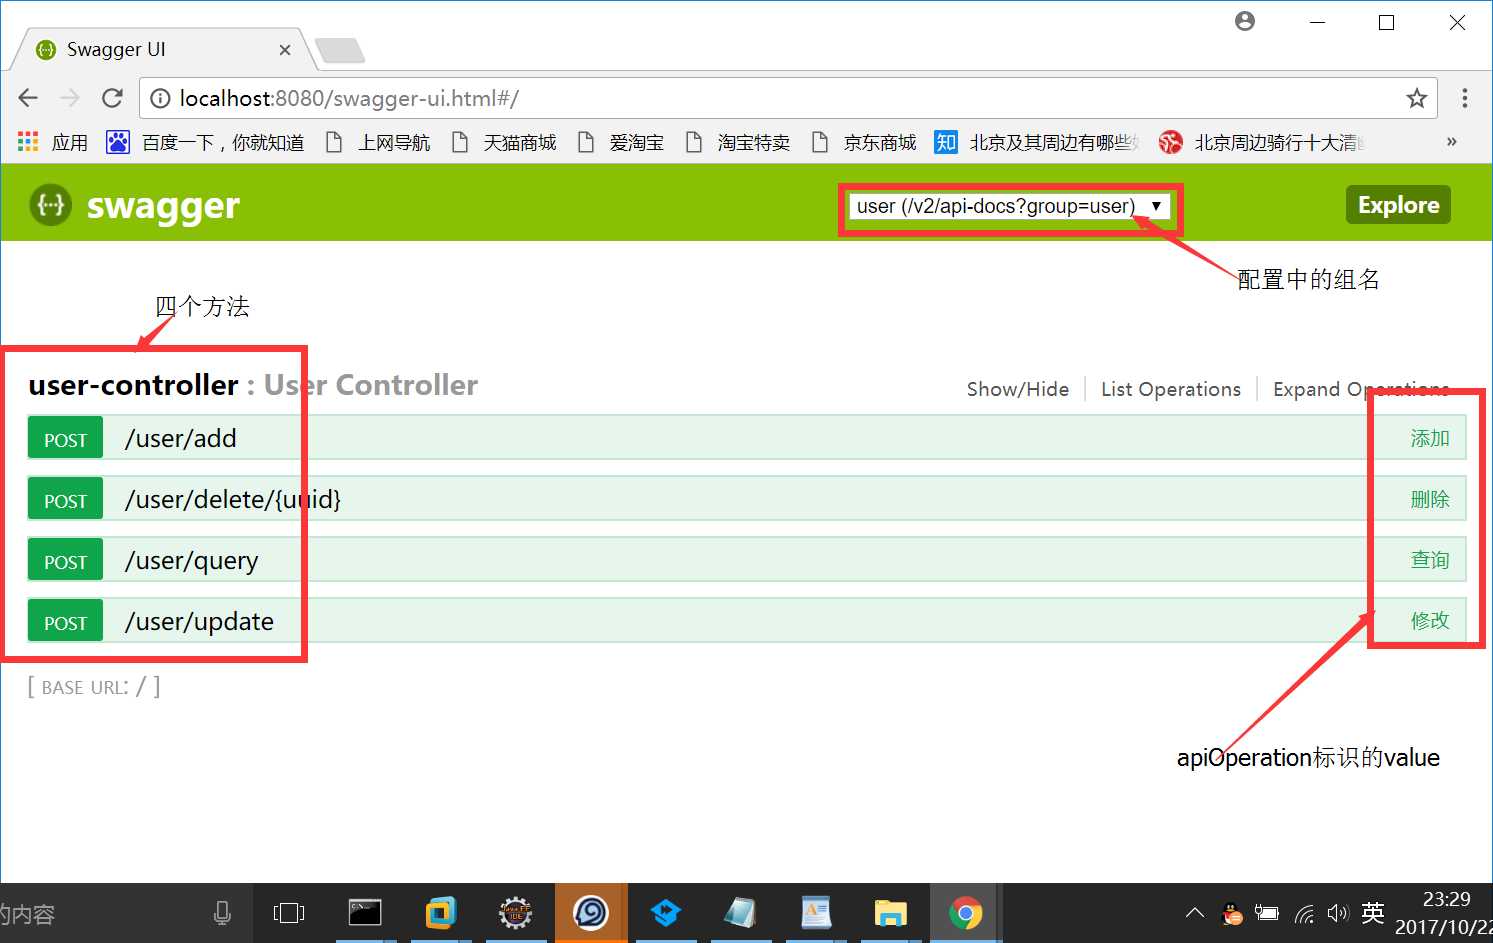This screenshot has height=943, width=1493.
Task: Show hidden system tray icons
Action: click(x=1195, y=913)
